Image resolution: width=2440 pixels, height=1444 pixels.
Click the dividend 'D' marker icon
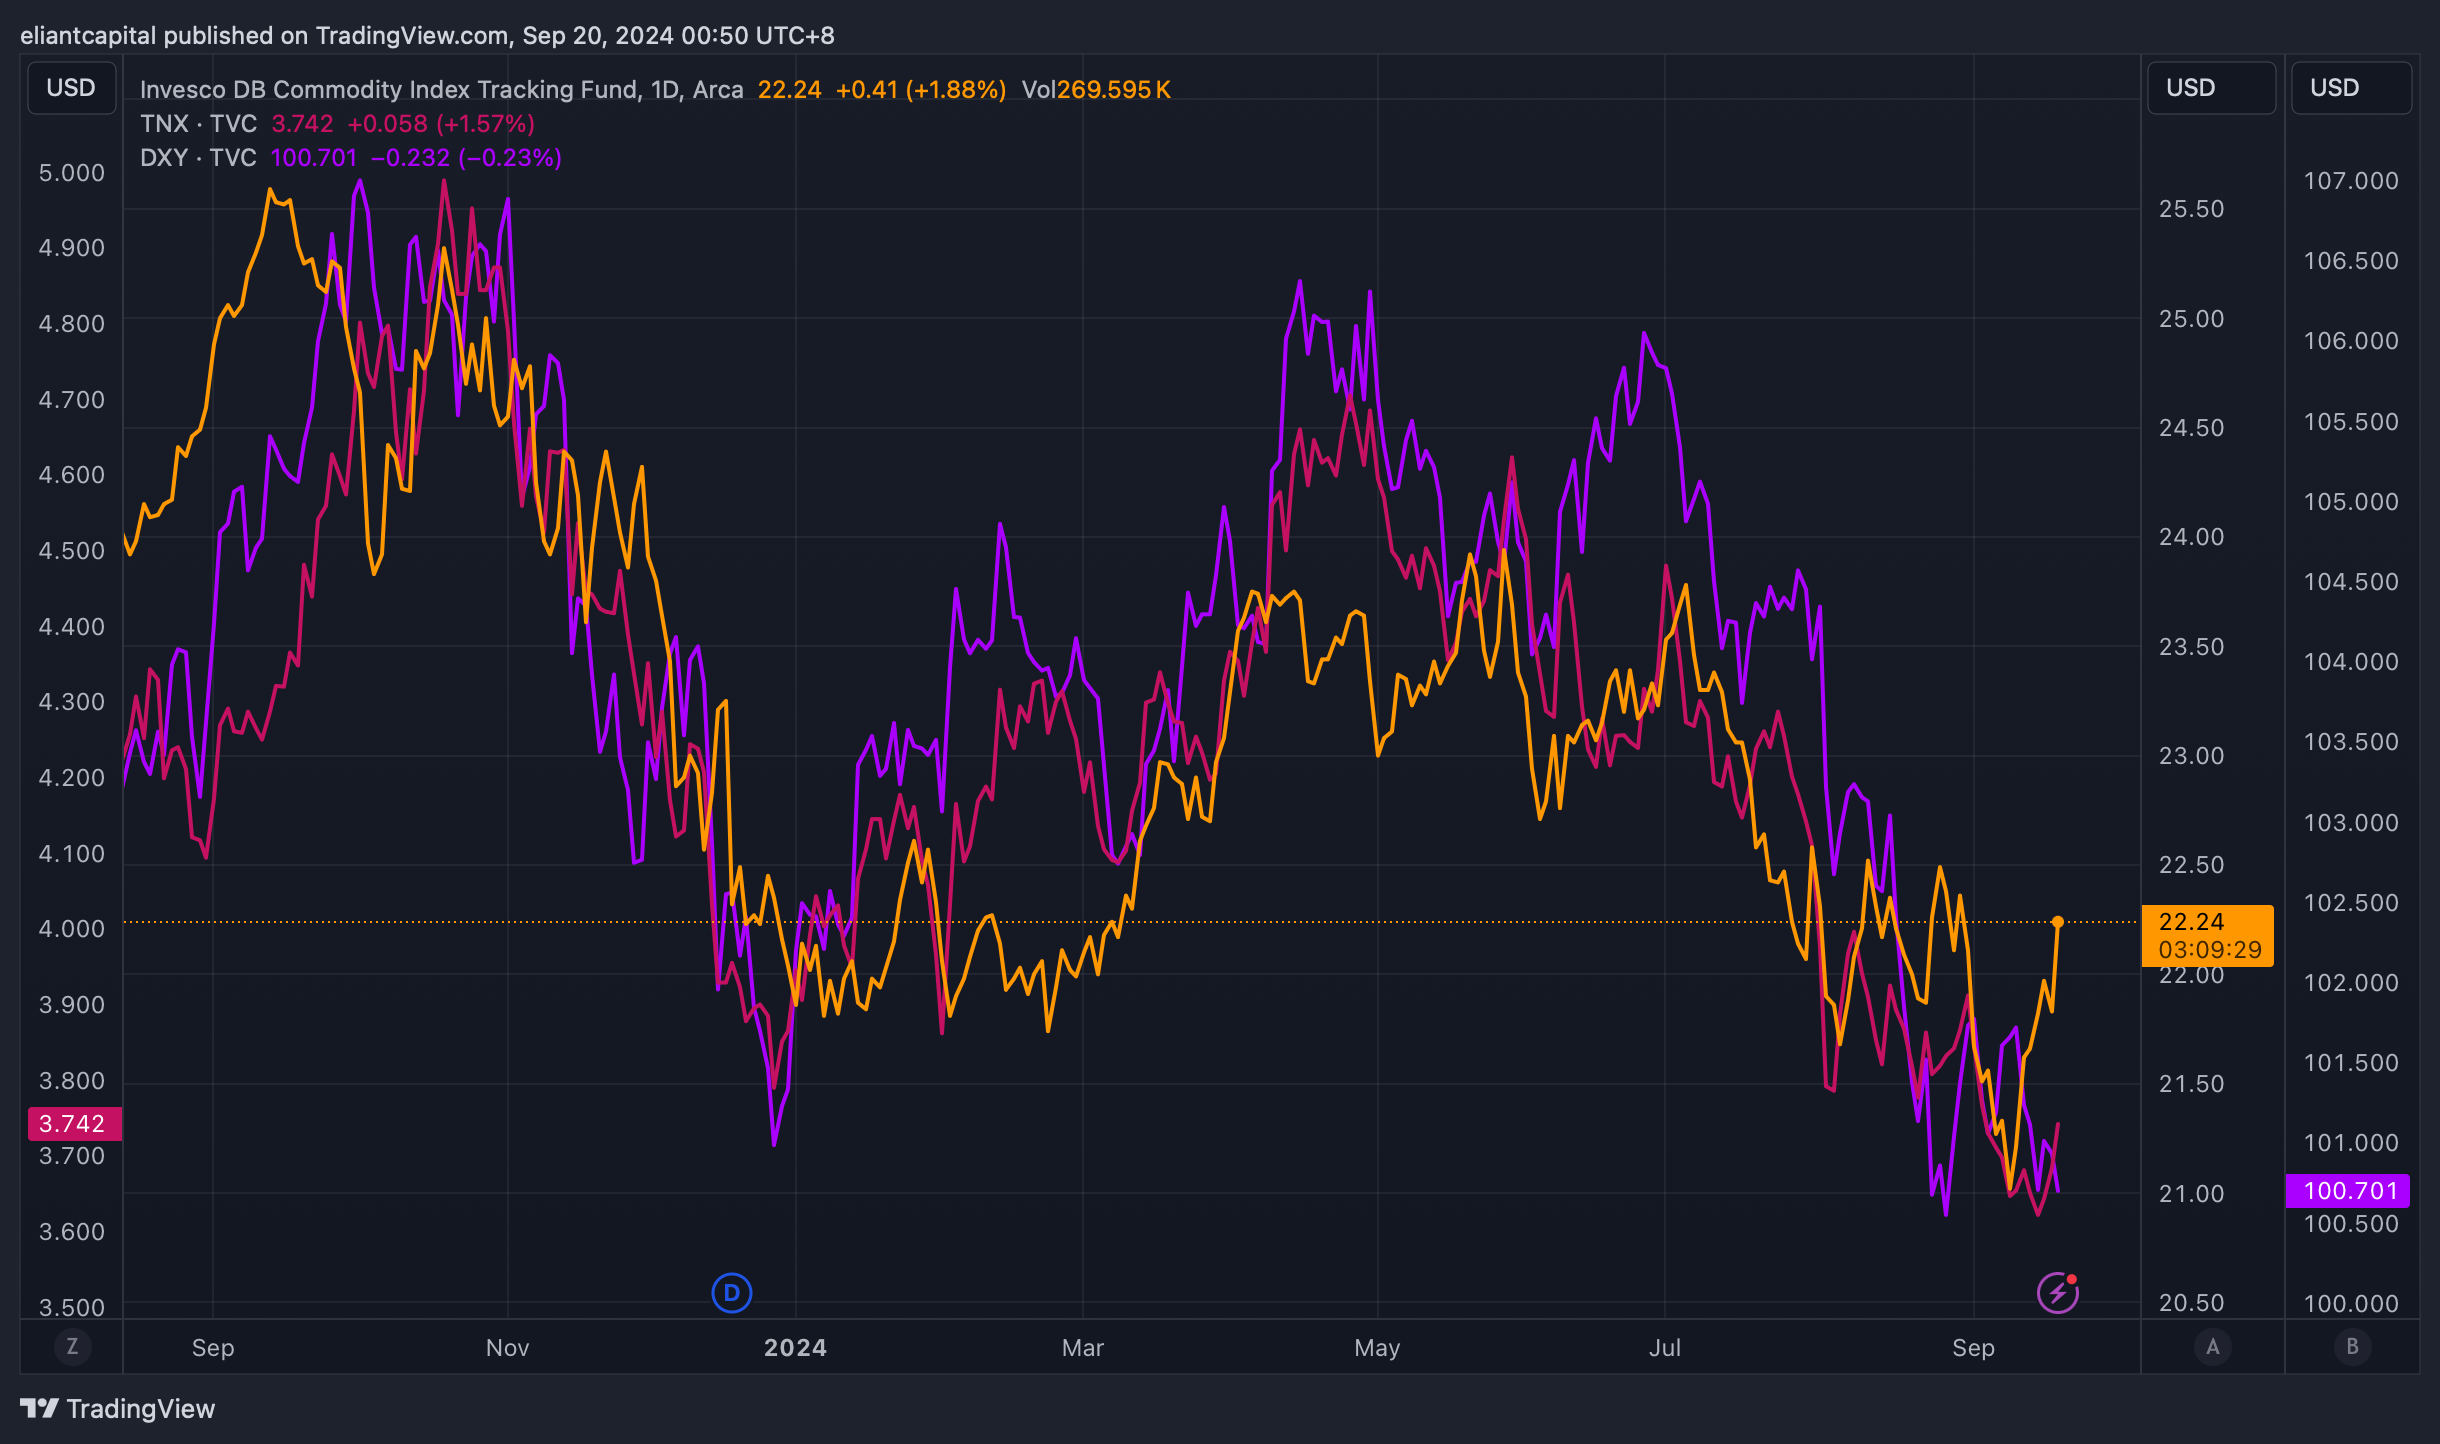[x=731, y=1293]
